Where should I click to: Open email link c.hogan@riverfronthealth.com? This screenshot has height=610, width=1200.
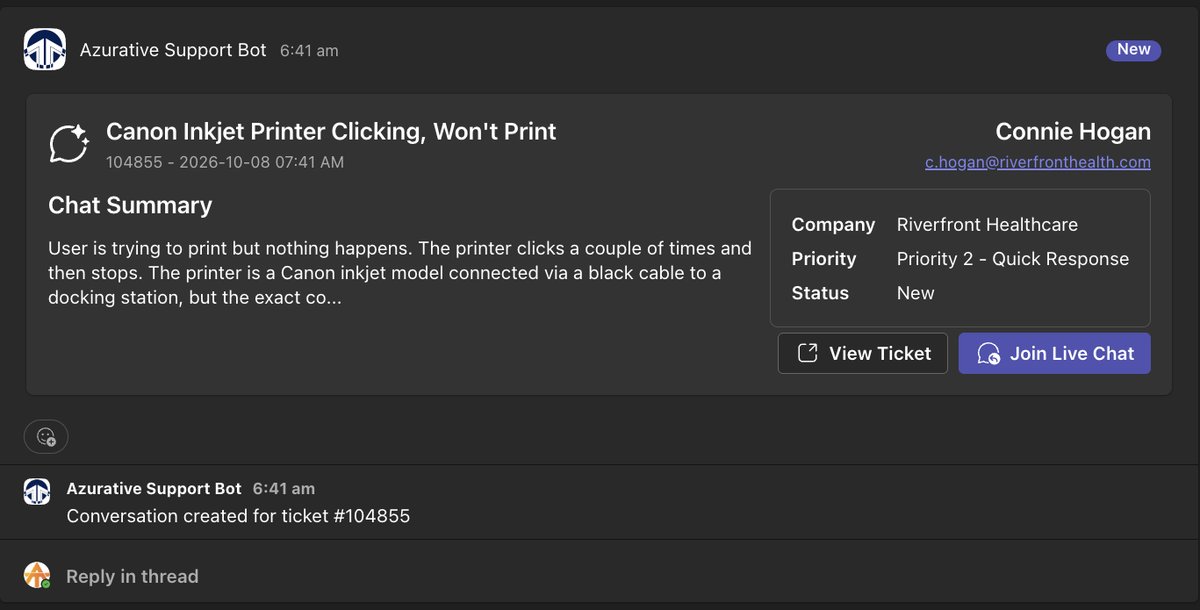pyautogui.click(x=1038, y=162)
